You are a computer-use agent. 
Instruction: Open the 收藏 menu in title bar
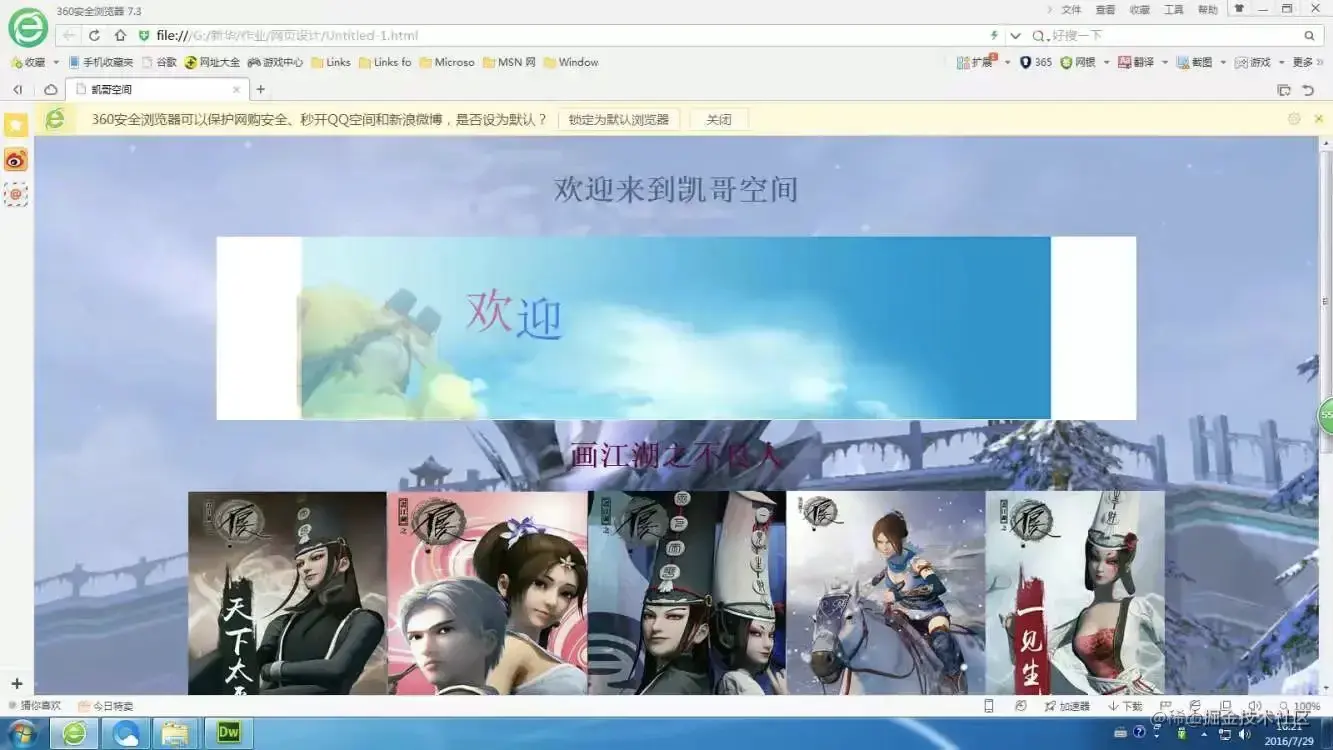click(1139, 9)
